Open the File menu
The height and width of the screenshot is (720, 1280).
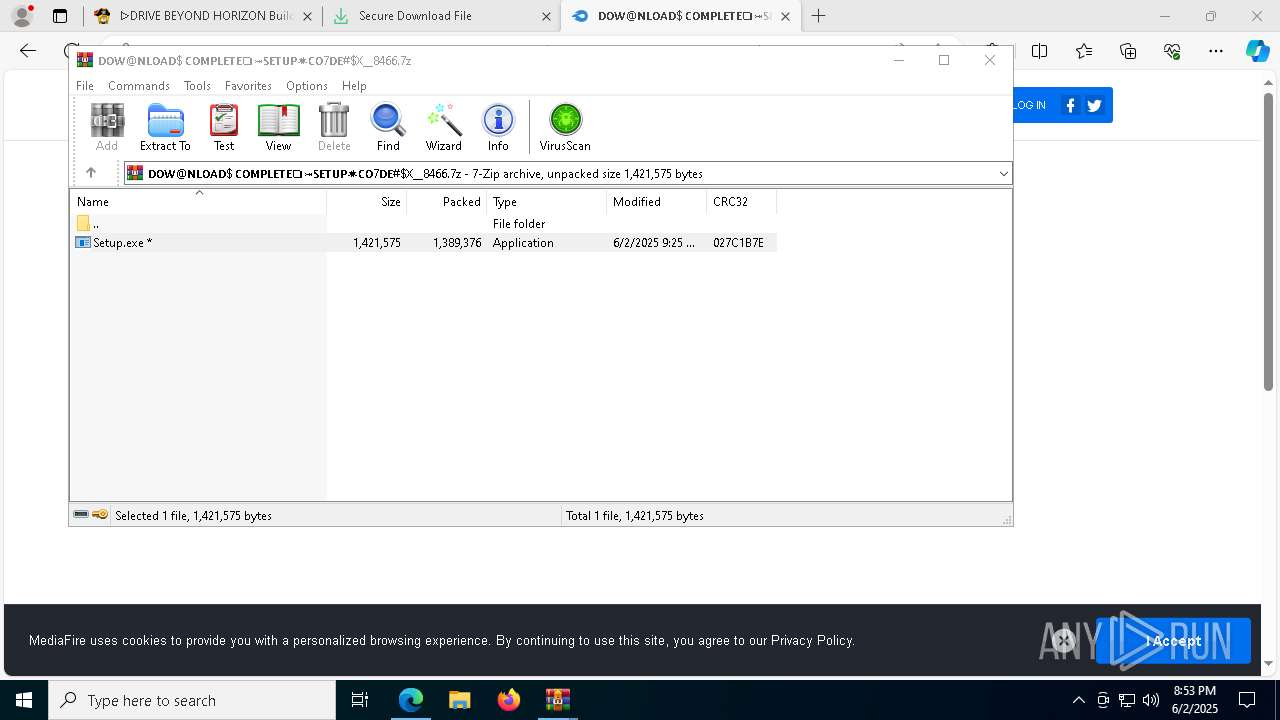(85, 86)
